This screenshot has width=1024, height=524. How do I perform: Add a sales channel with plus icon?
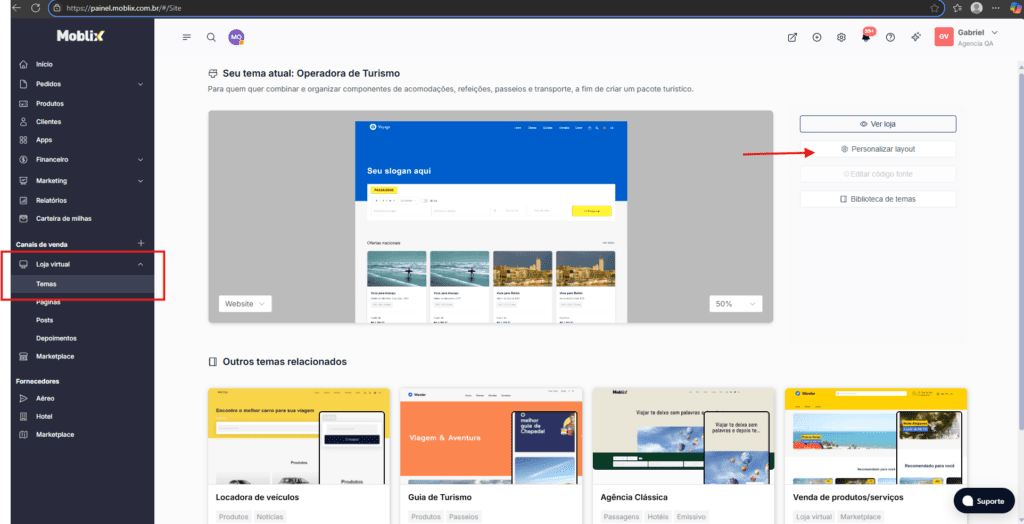(x=140, y=243)
